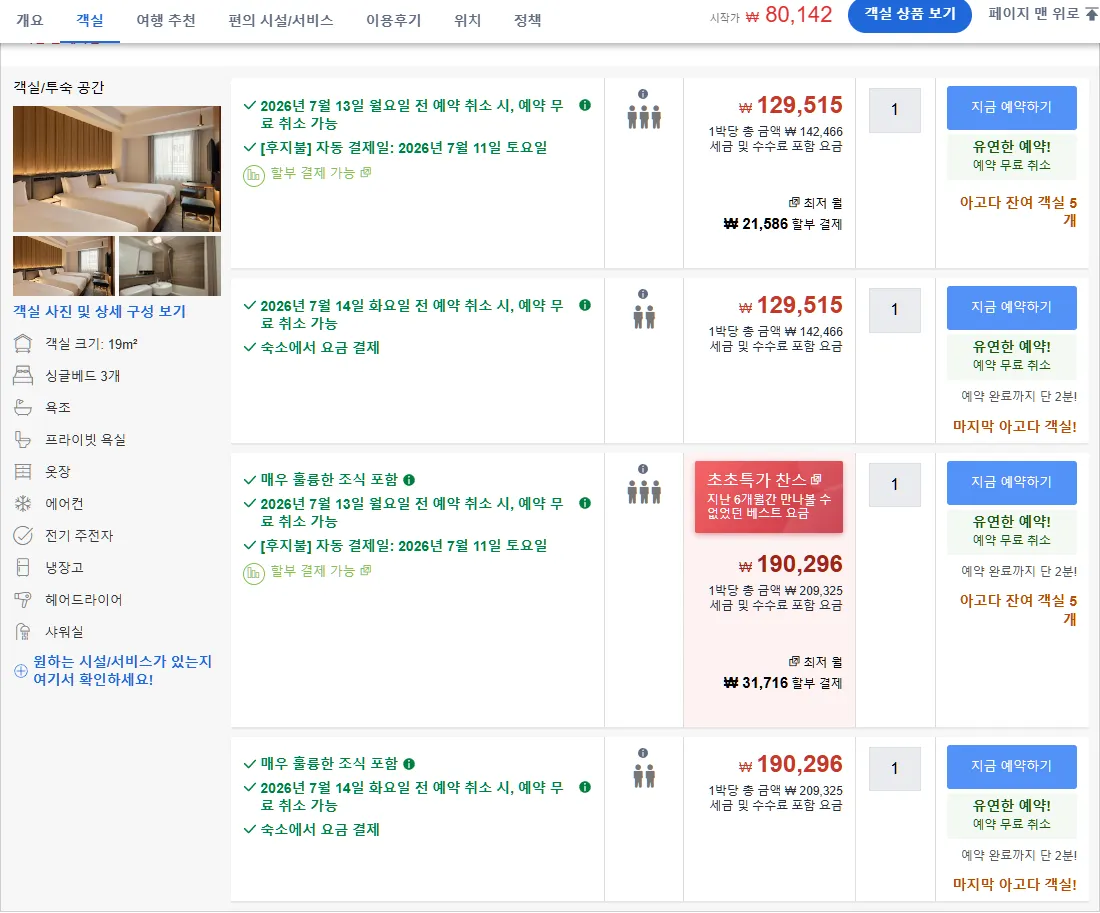
Task: Click the three-guest occupancy icon in first offer
Action: pyautogui.click(x=644, y=117)
